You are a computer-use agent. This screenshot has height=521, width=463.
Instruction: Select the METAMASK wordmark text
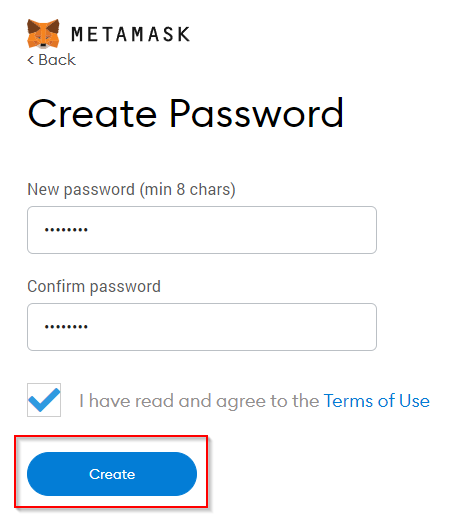click(x=131, y=34)
